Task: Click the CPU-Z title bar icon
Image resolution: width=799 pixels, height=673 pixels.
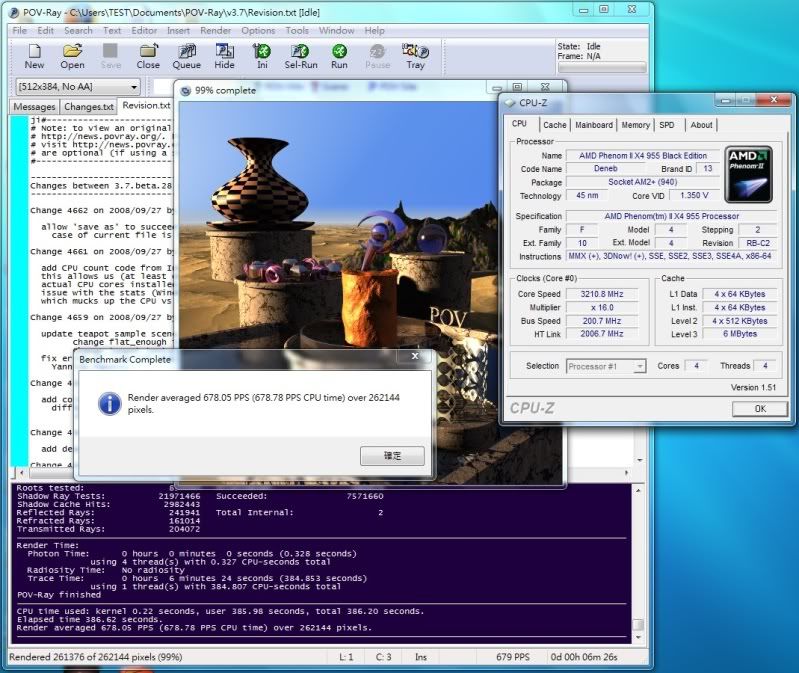Action: click(510, 103)
